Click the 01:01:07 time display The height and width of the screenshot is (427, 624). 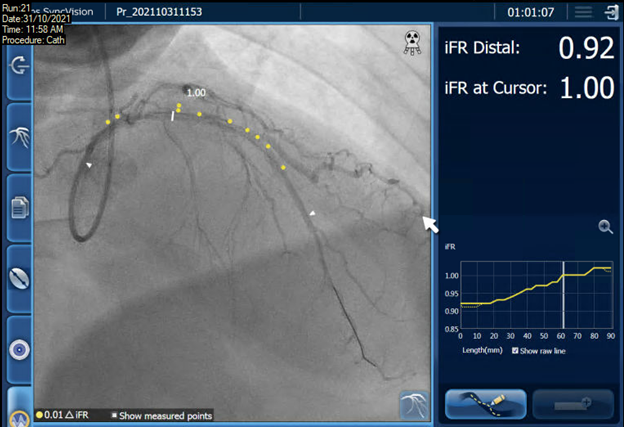(530, 12)
